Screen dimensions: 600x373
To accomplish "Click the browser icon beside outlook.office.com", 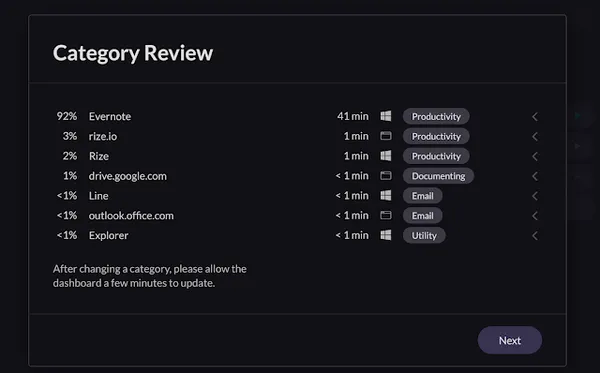I will point(386,215).
